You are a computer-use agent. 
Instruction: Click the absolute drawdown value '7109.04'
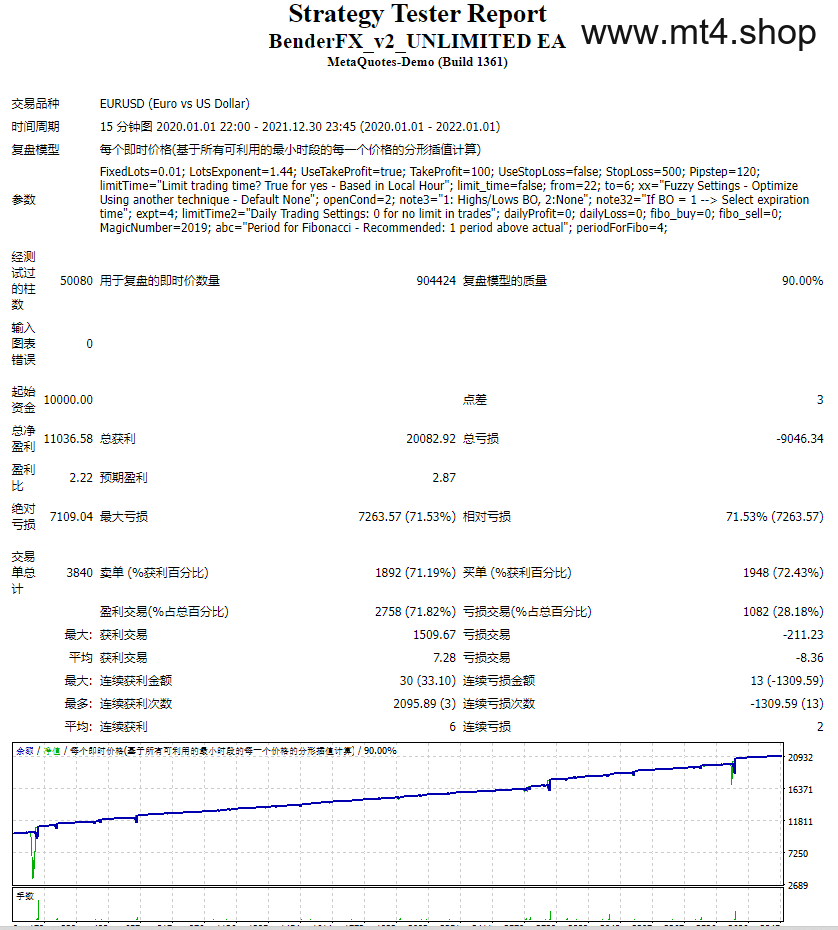click(71, 517)
